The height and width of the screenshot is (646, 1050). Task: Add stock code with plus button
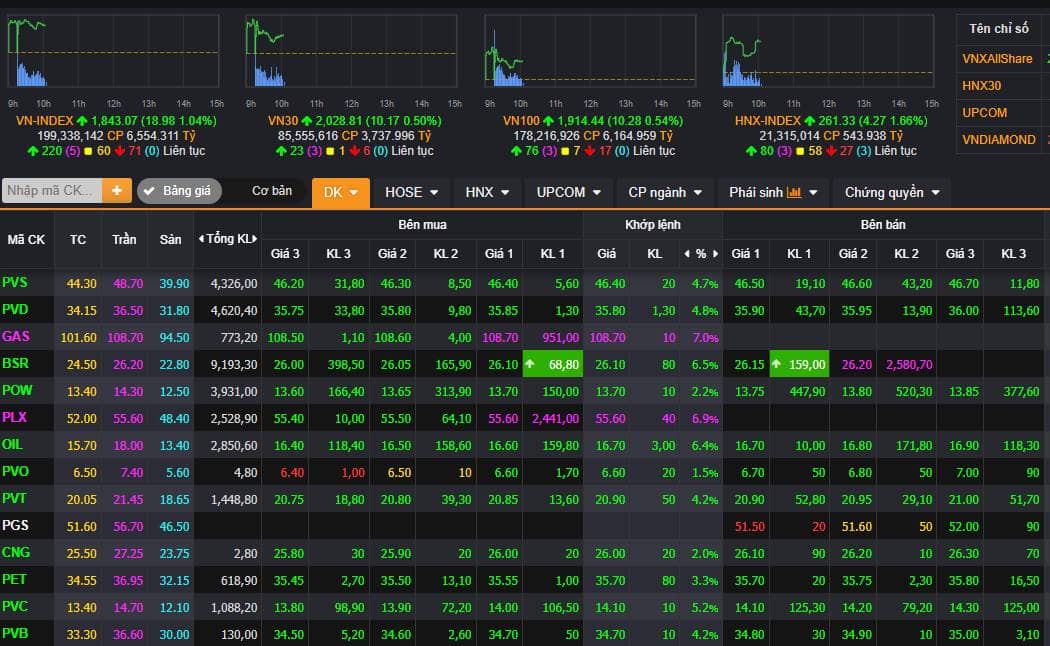tap(117, 191)
